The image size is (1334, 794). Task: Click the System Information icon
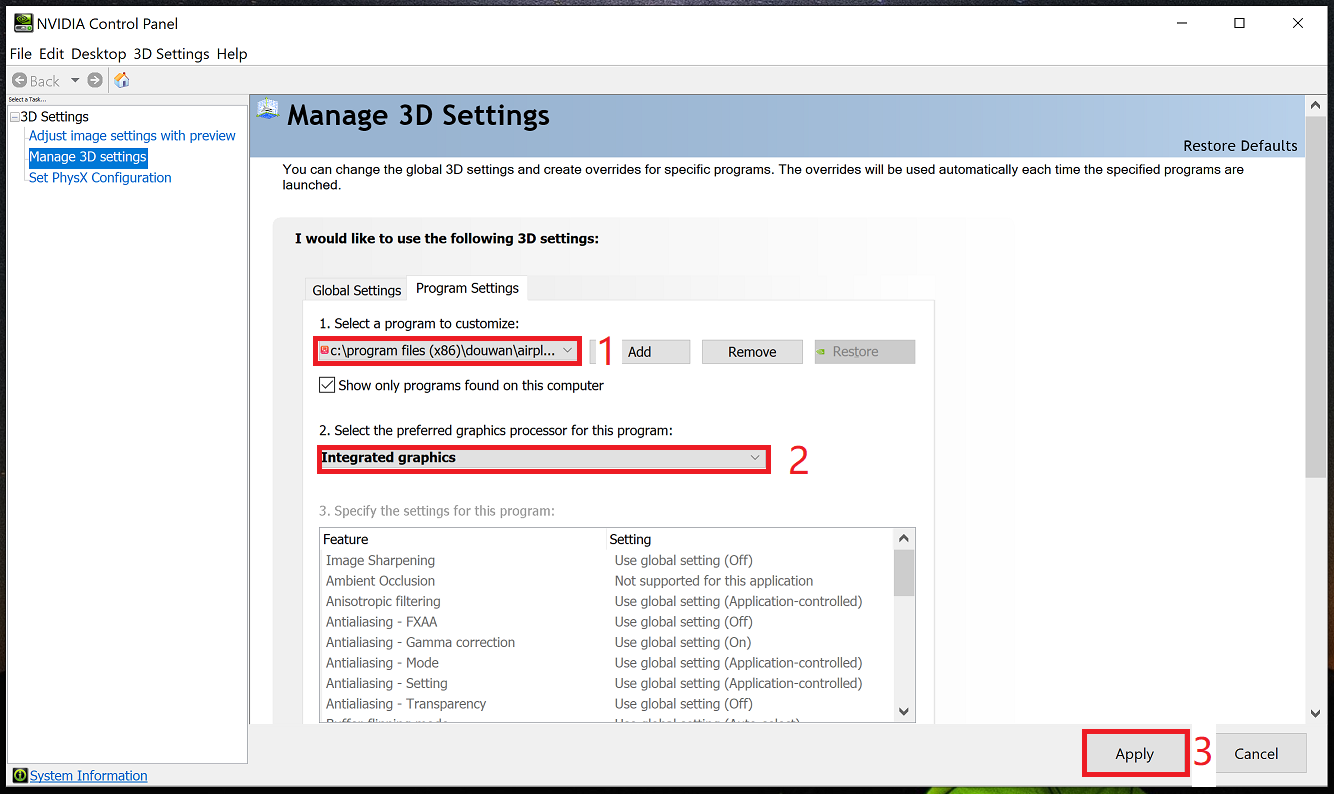pyautogui.click(x=19, y=776)
